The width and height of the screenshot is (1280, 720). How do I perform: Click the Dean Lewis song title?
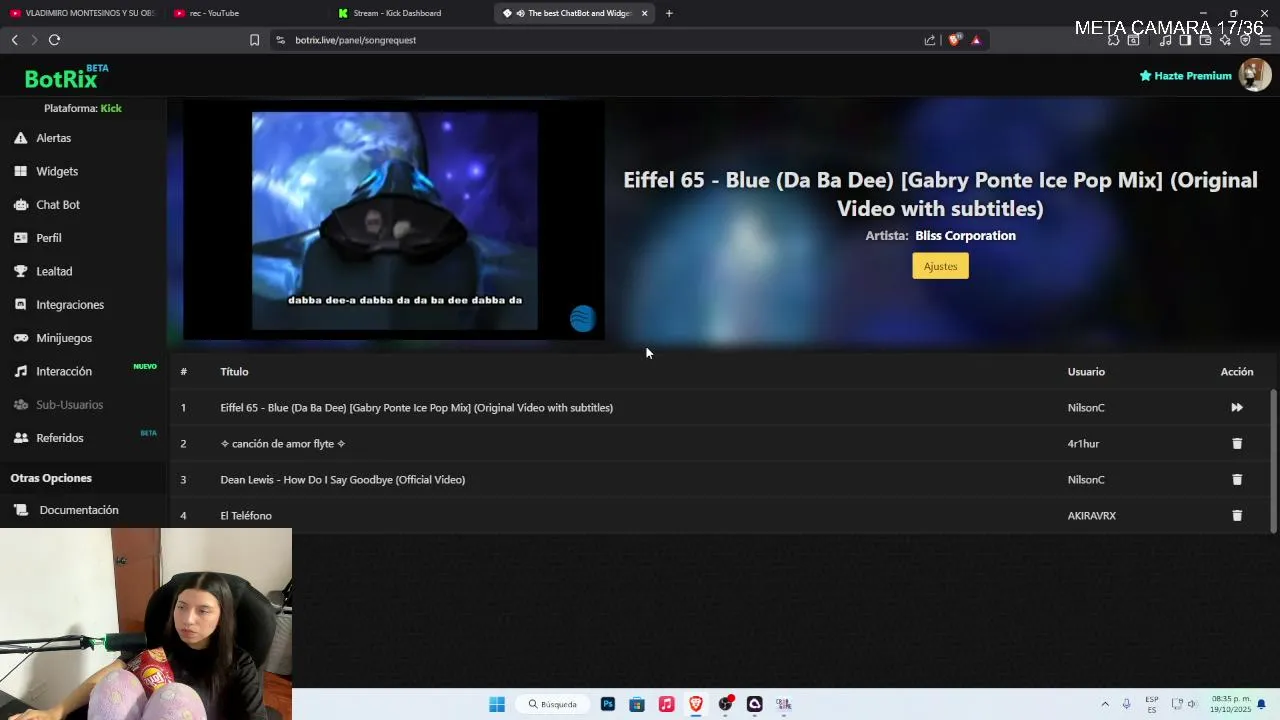(342, 480)
